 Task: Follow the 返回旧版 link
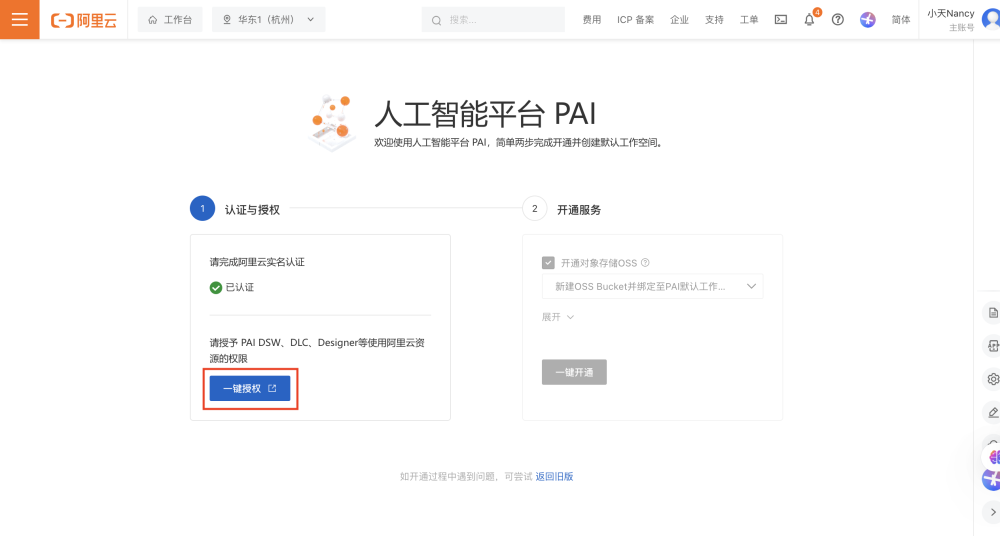pyautogui.click(x=554, y=476)
